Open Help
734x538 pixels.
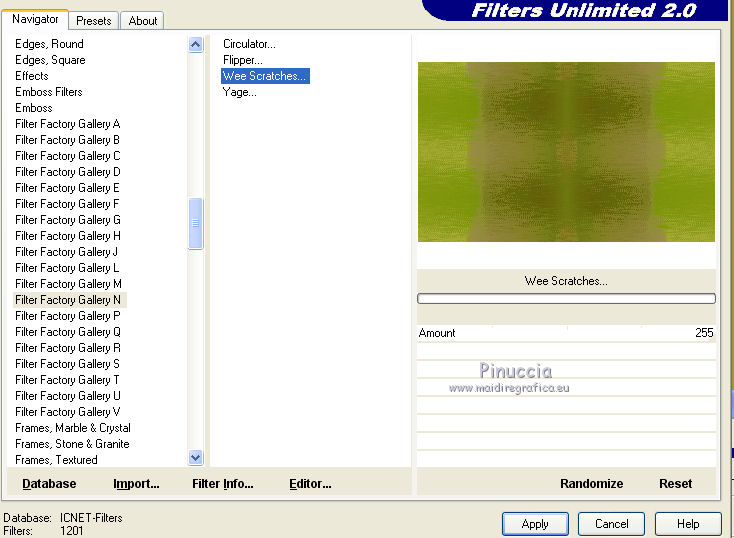(x=688, y=524)
